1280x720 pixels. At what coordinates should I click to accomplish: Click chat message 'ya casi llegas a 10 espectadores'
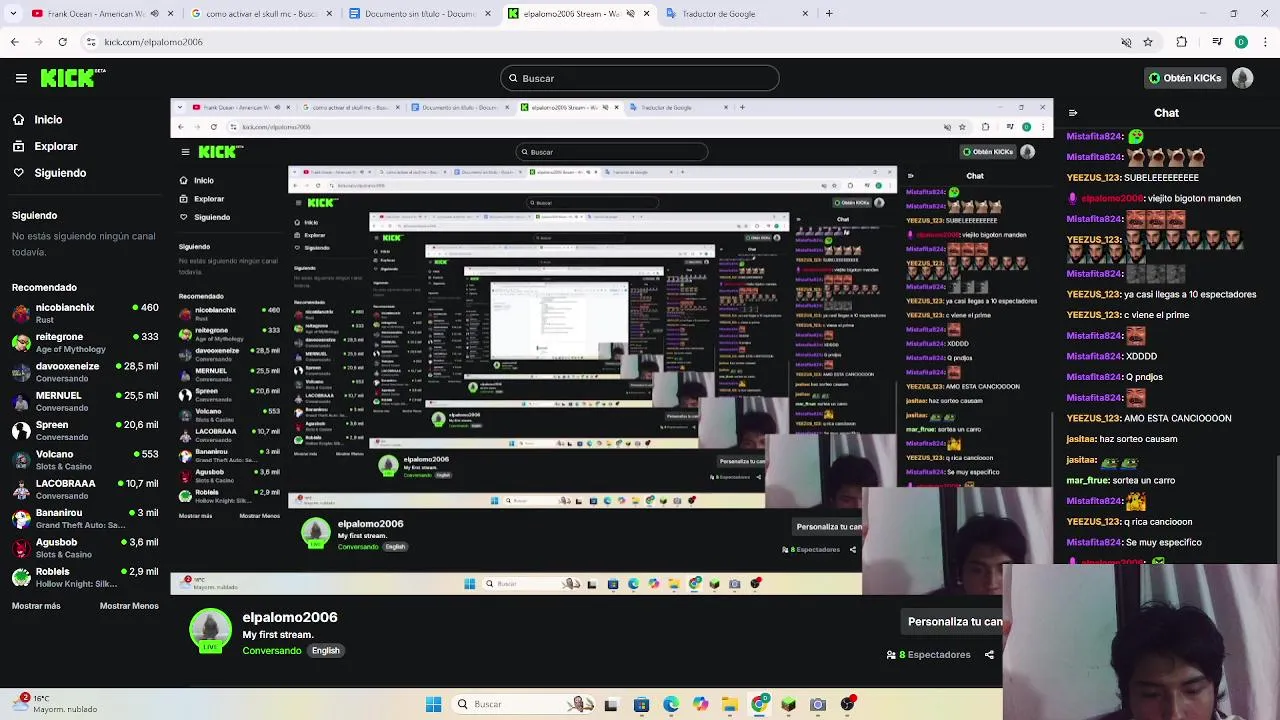1190,295
